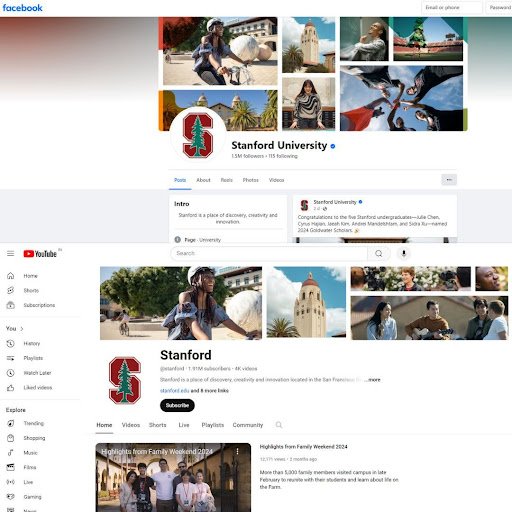The height and width of the screenshot is (512, 512).
Task: Open Highlights from Family Weekend 2024 title
Action: (303, 447)
